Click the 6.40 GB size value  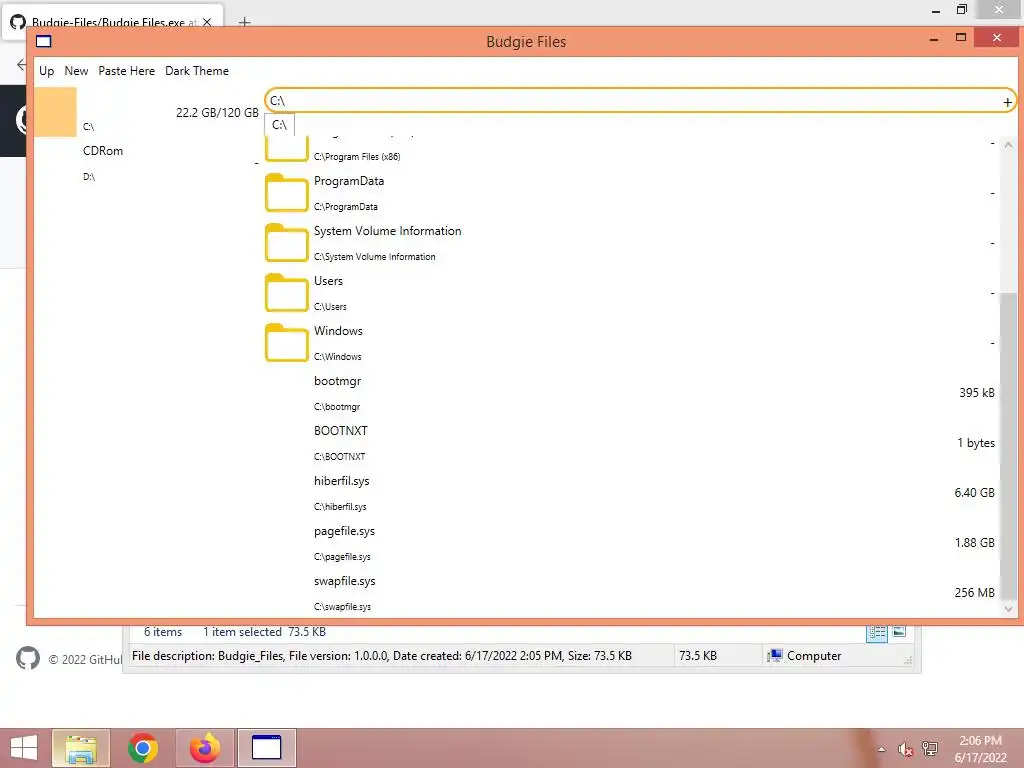[974, 492]
